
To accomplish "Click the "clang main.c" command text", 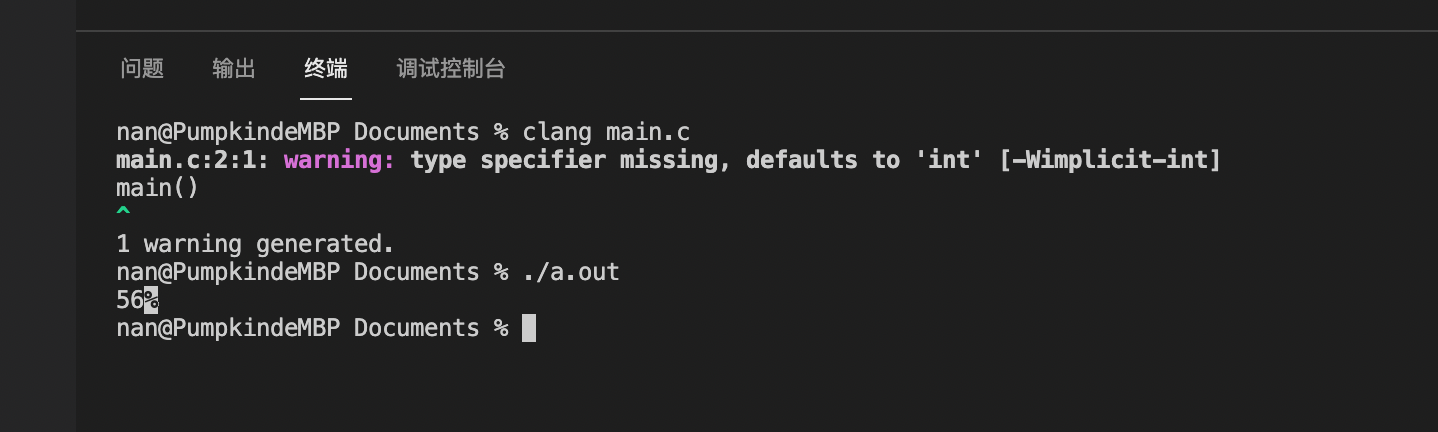I will pos(606,132).
